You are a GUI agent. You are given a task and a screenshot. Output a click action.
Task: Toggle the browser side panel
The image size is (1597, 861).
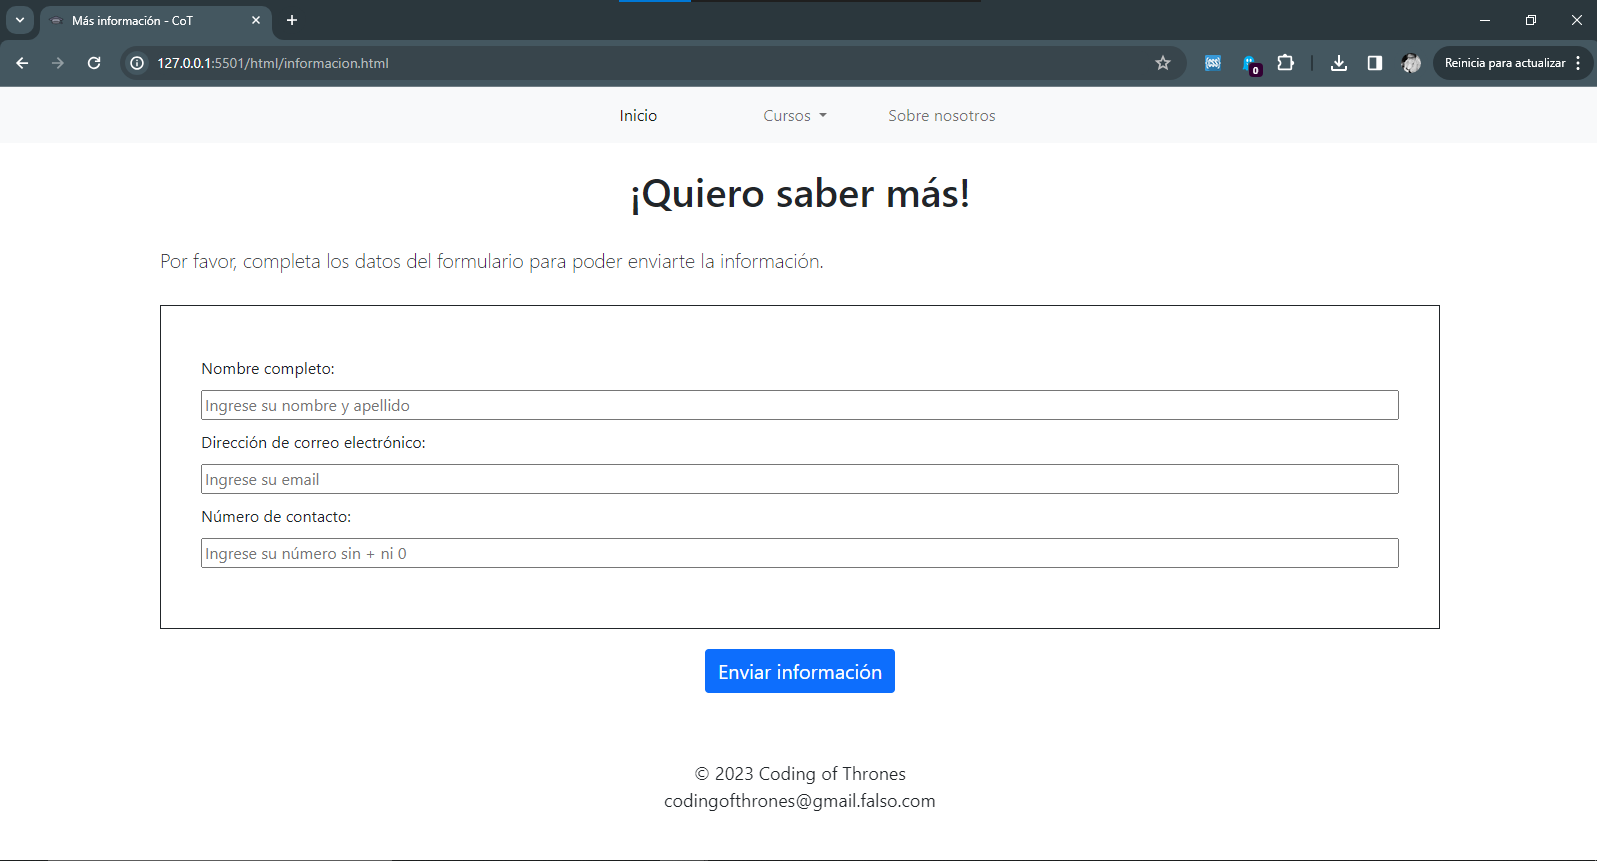pyautogui.click(x=1375, y=63)
